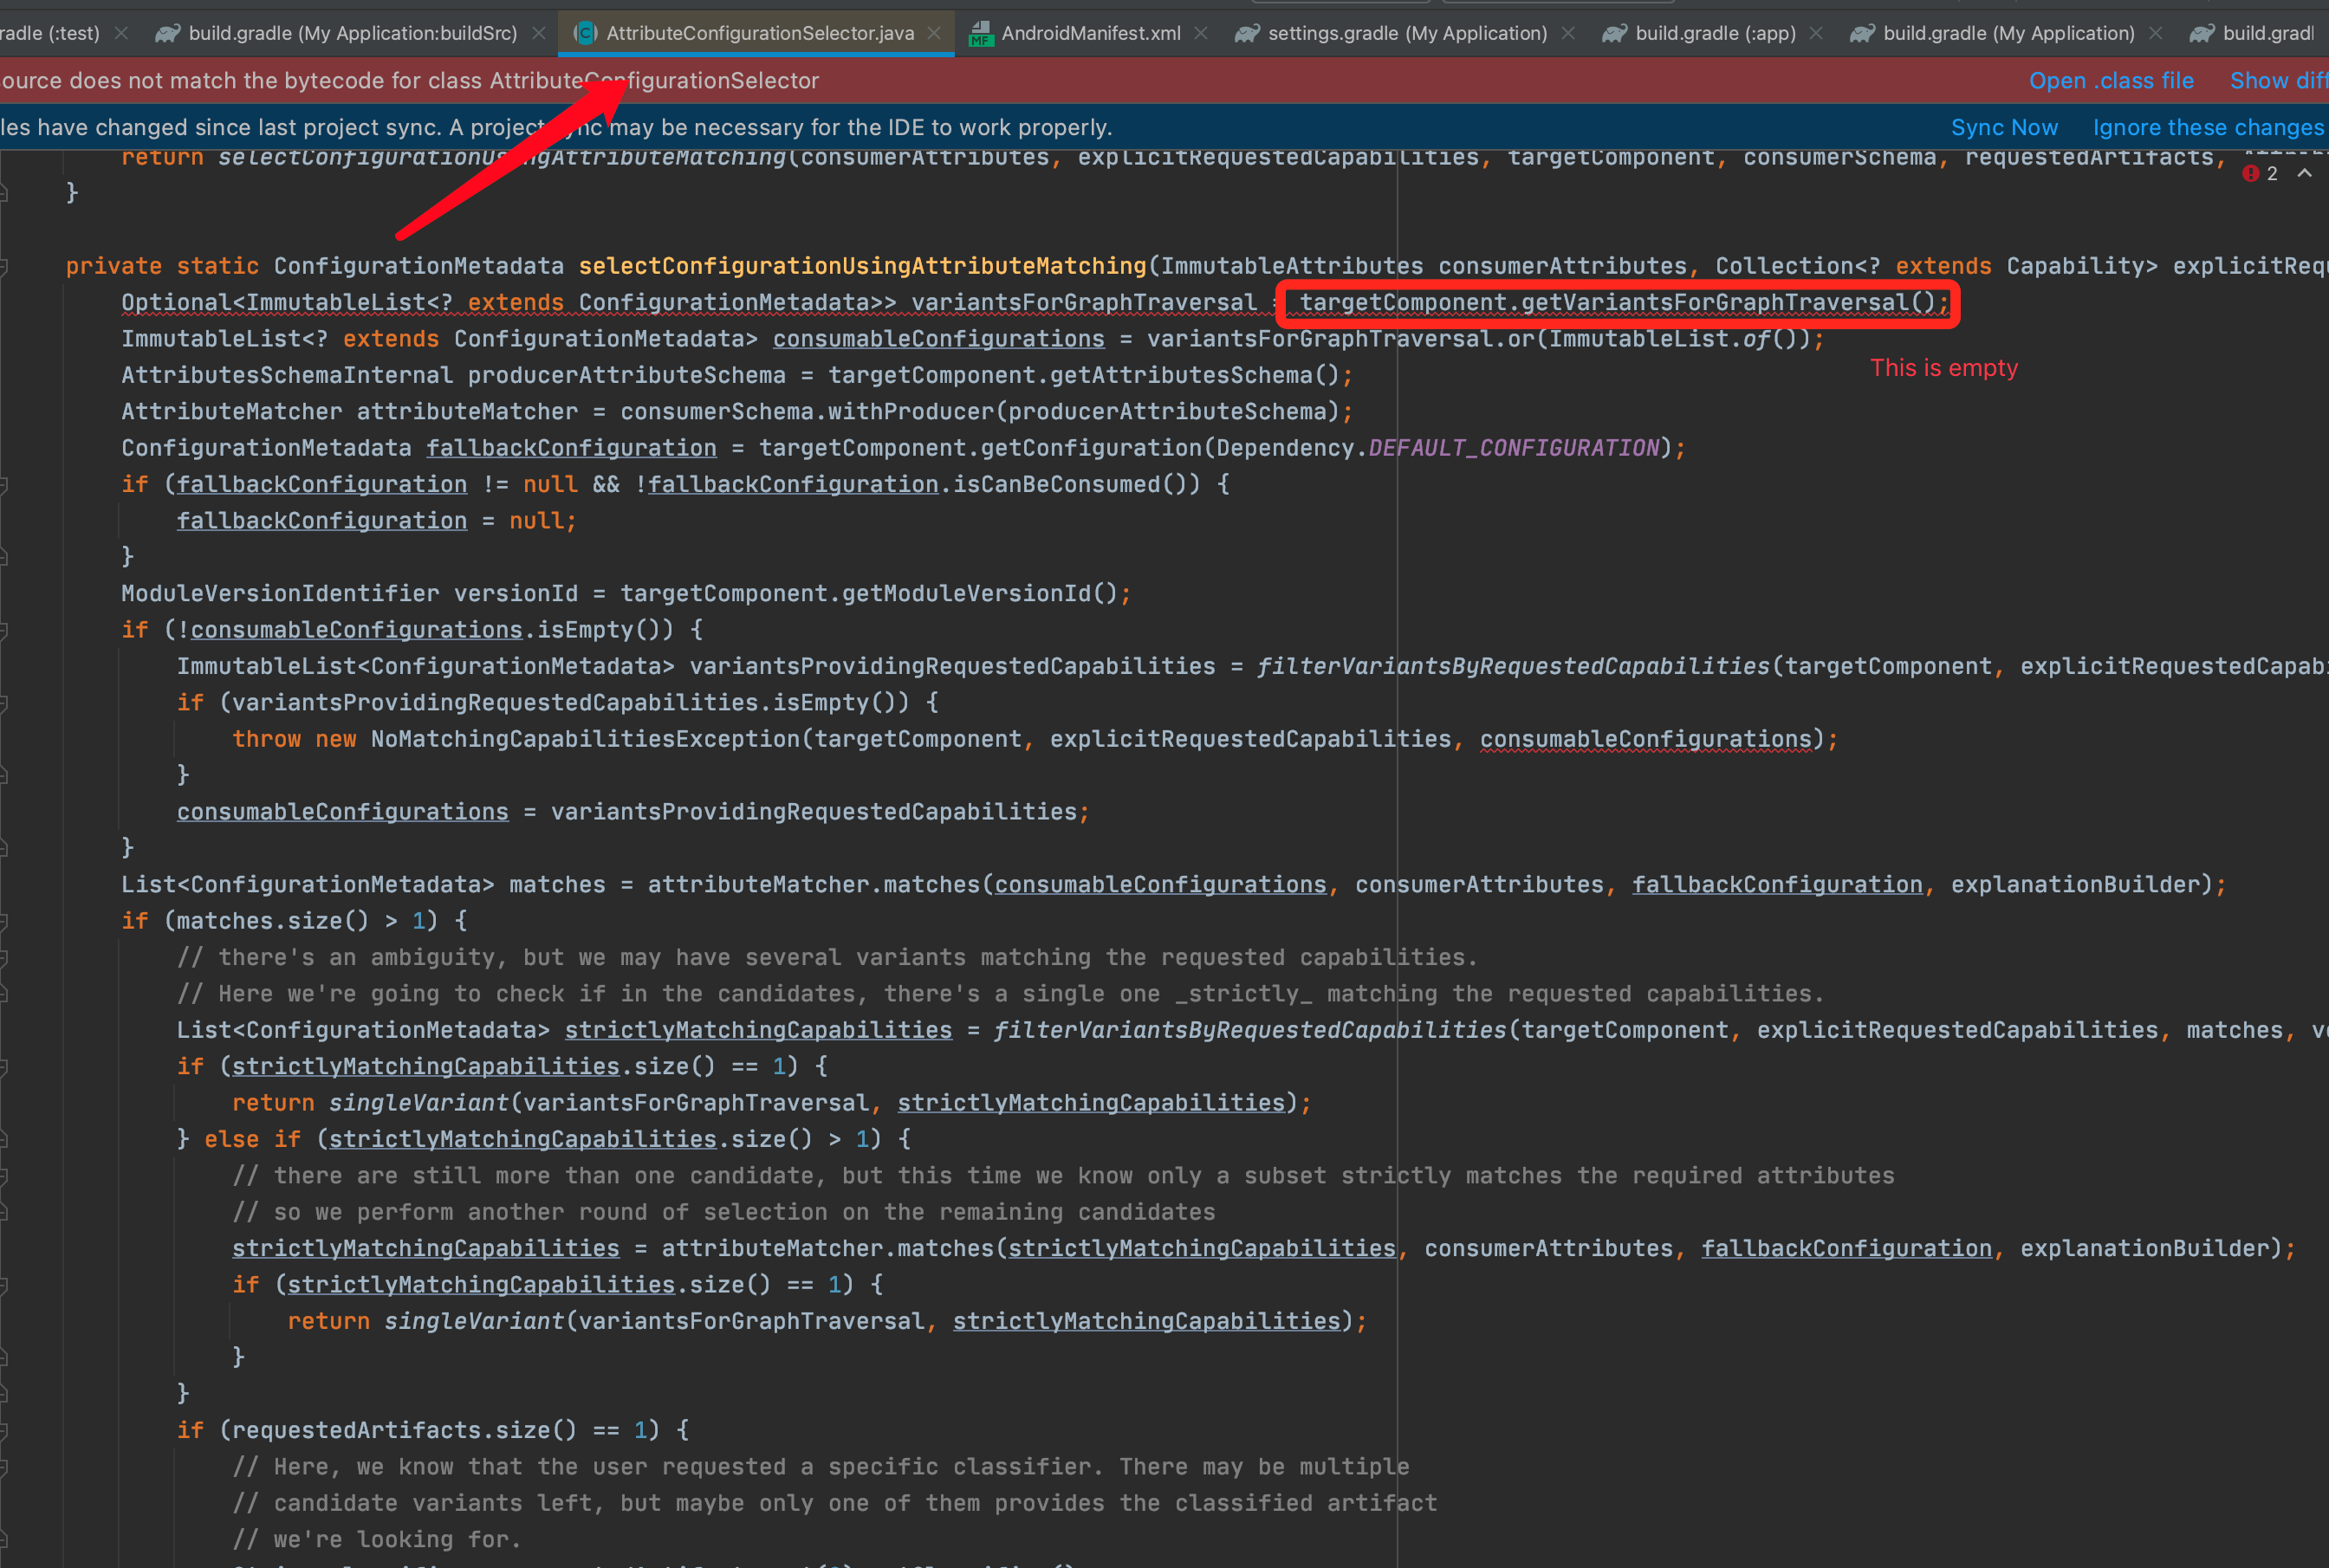Close the AttributeConfigurationSelector.java tab
Image resolution: width=2329 pixels, height=1568 pixels.
point(934,33)
